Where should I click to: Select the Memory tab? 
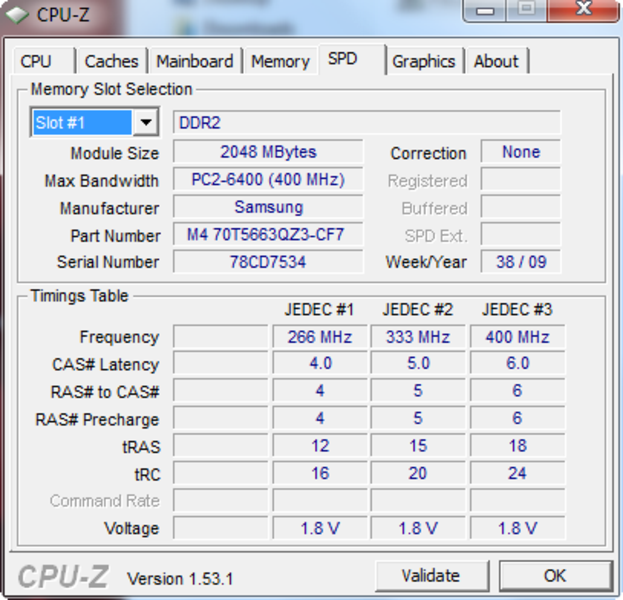pos(281,62)
